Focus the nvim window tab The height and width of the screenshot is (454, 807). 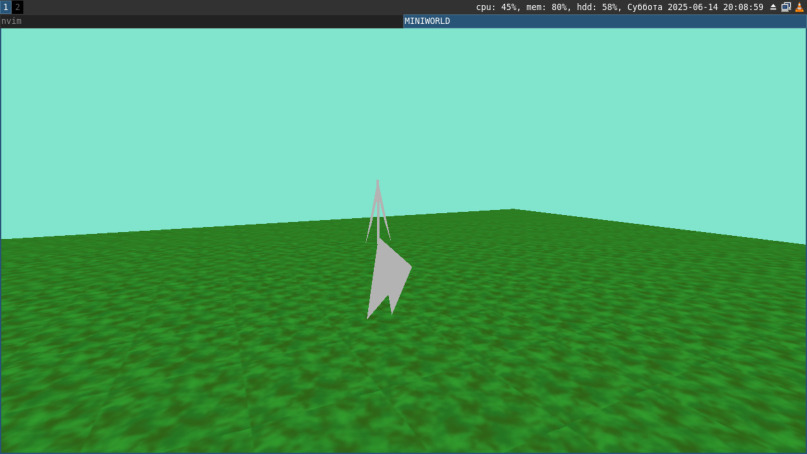pyautogui.click(x=201, y=21)
